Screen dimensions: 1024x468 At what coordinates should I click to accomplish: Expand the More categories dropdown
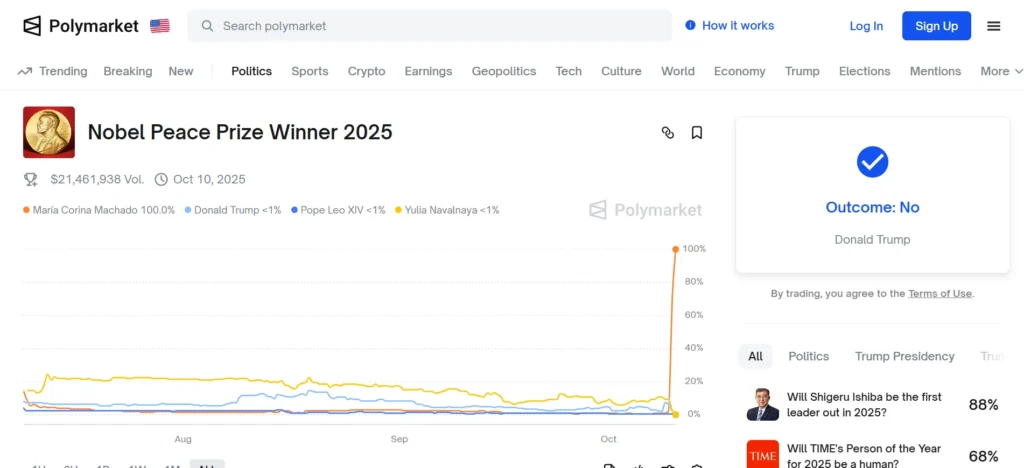coord(1001,71)
